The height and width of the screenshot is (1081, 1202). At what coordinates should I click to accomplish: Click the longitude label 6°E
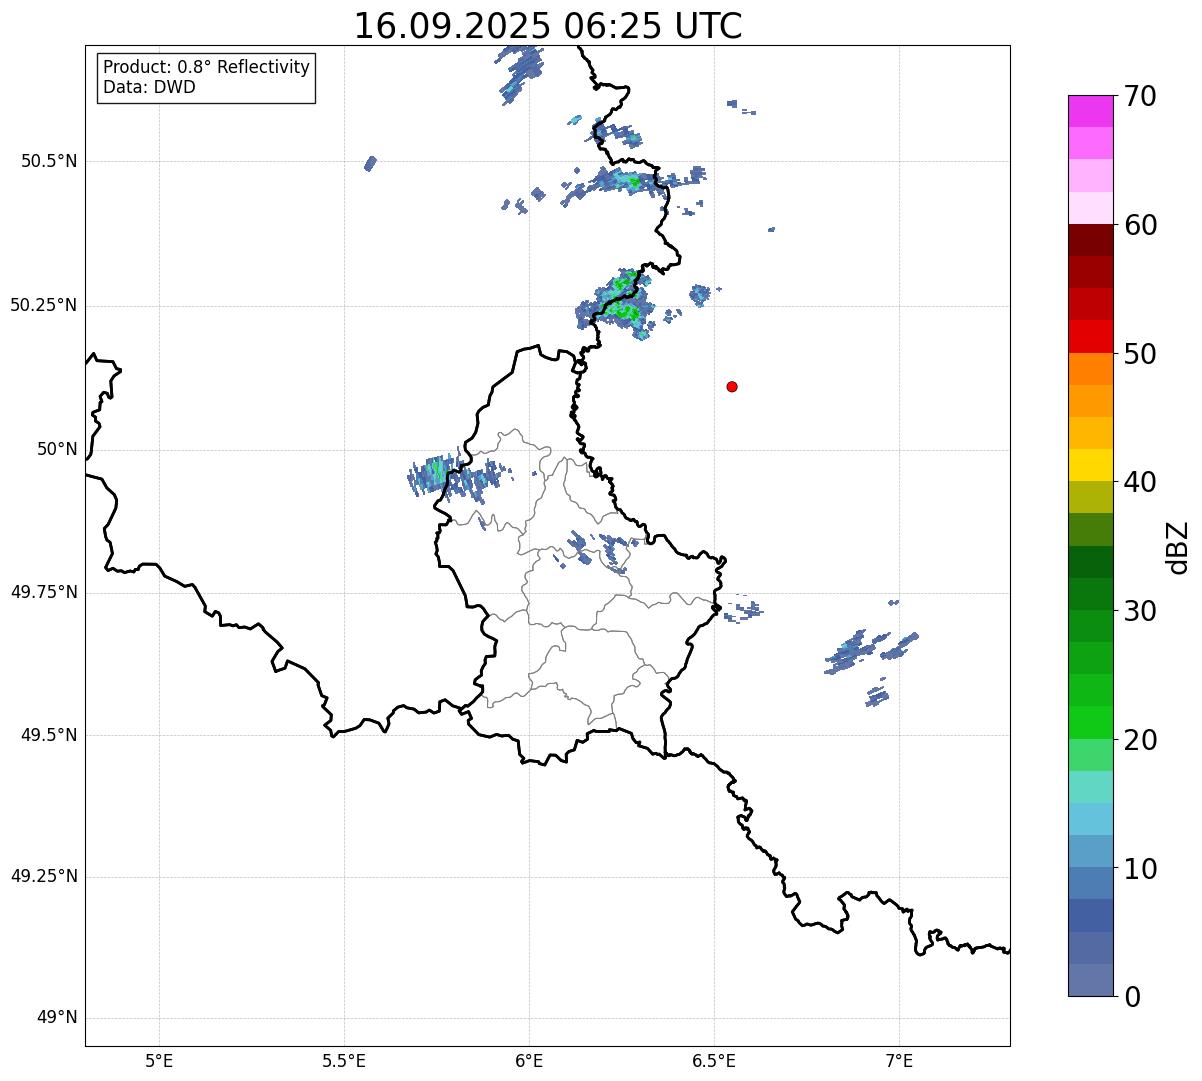[x=529, y=1060]
